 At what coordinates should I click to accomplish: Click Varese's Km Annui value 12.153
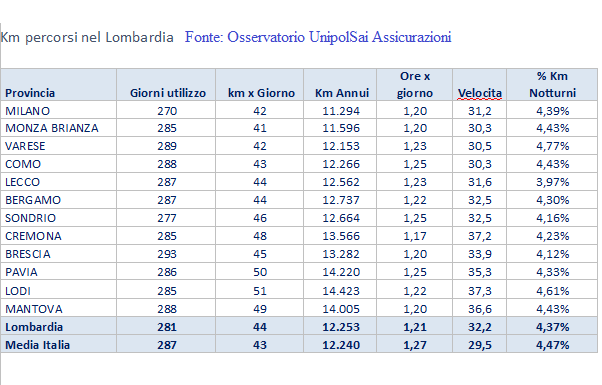pos(341,146)
